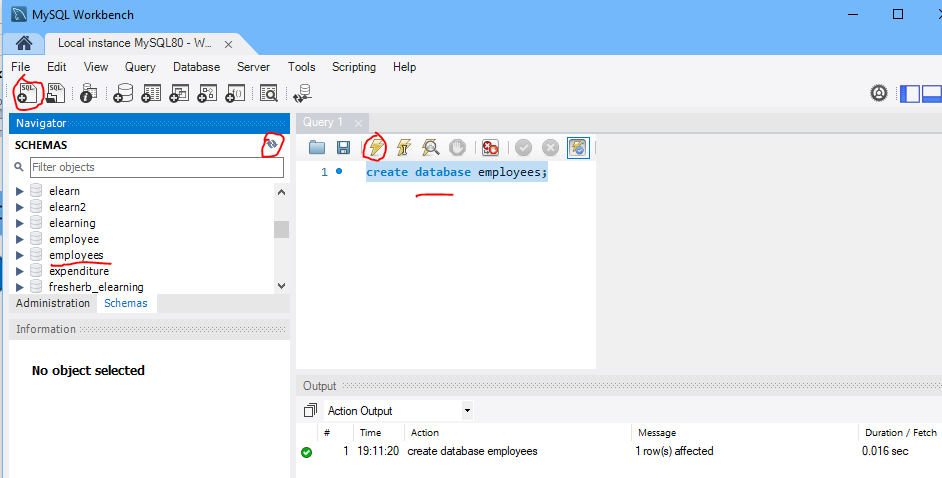
Task: Execute statement under cursor icon
Action: coord(404,147)
